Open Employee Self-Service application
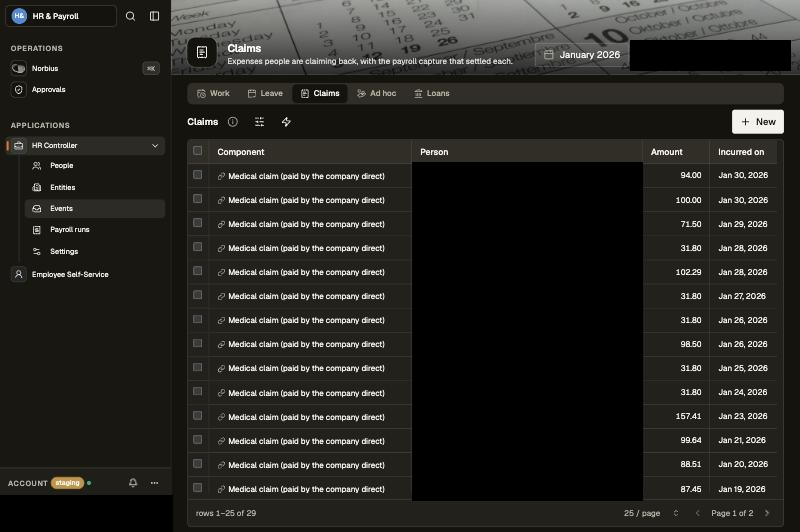 tap(70, 274)
